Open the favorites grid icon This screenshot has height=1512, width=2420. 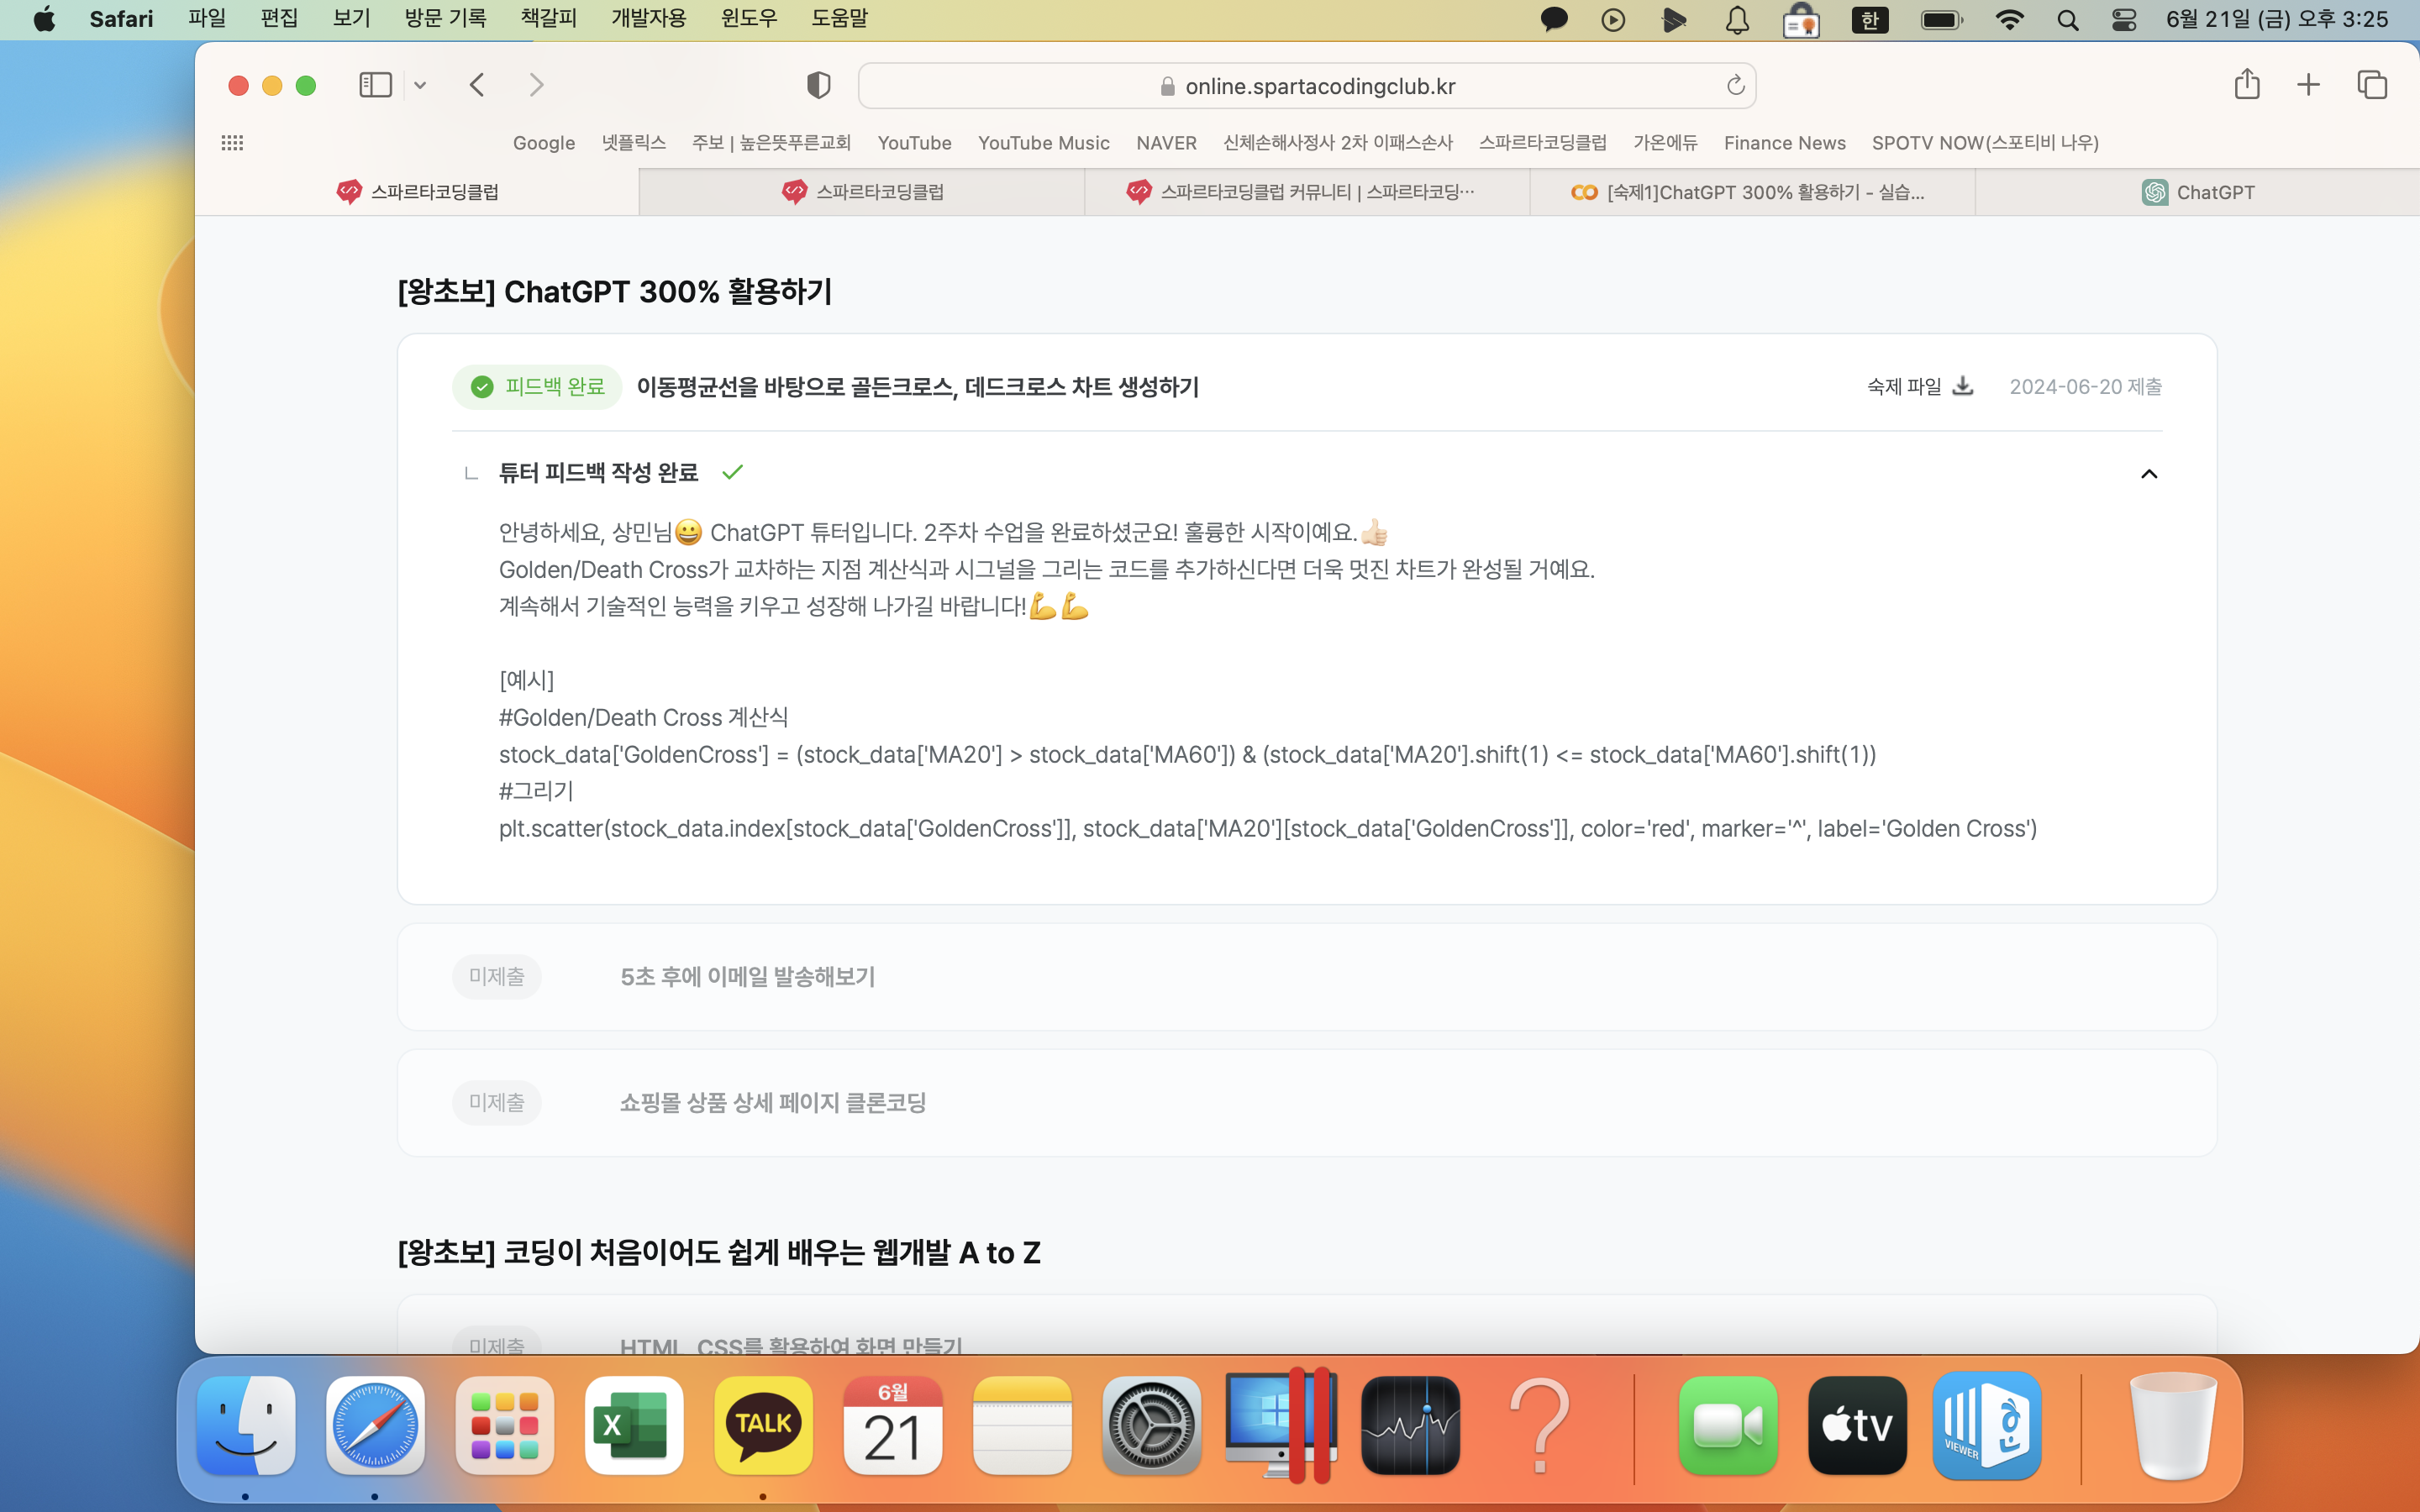coord(232,143)
